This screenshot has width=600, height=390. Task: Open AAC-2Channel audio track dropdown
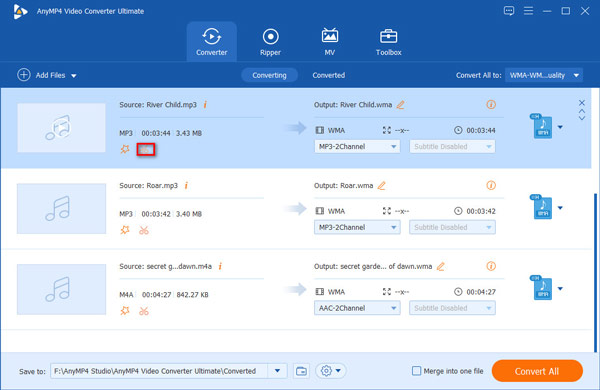pos(357,308)
